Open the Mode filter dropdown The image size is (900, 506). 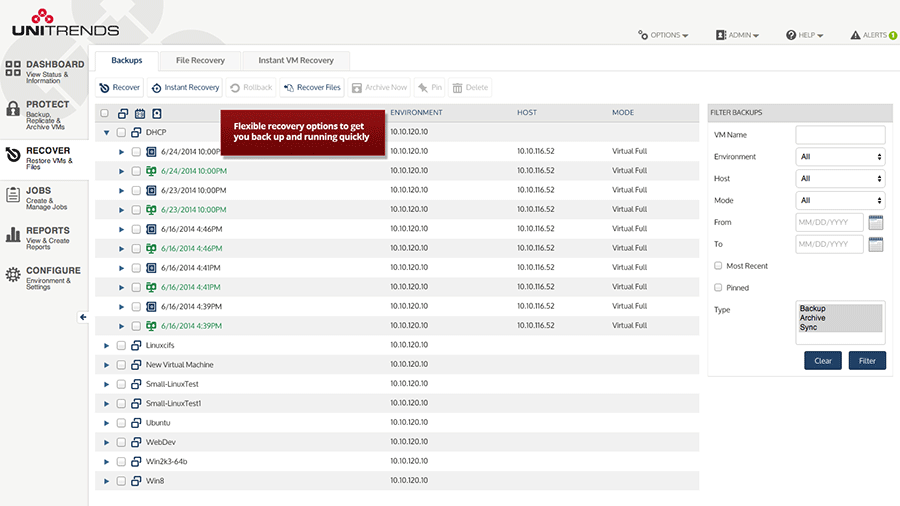(x=840, y=200)
